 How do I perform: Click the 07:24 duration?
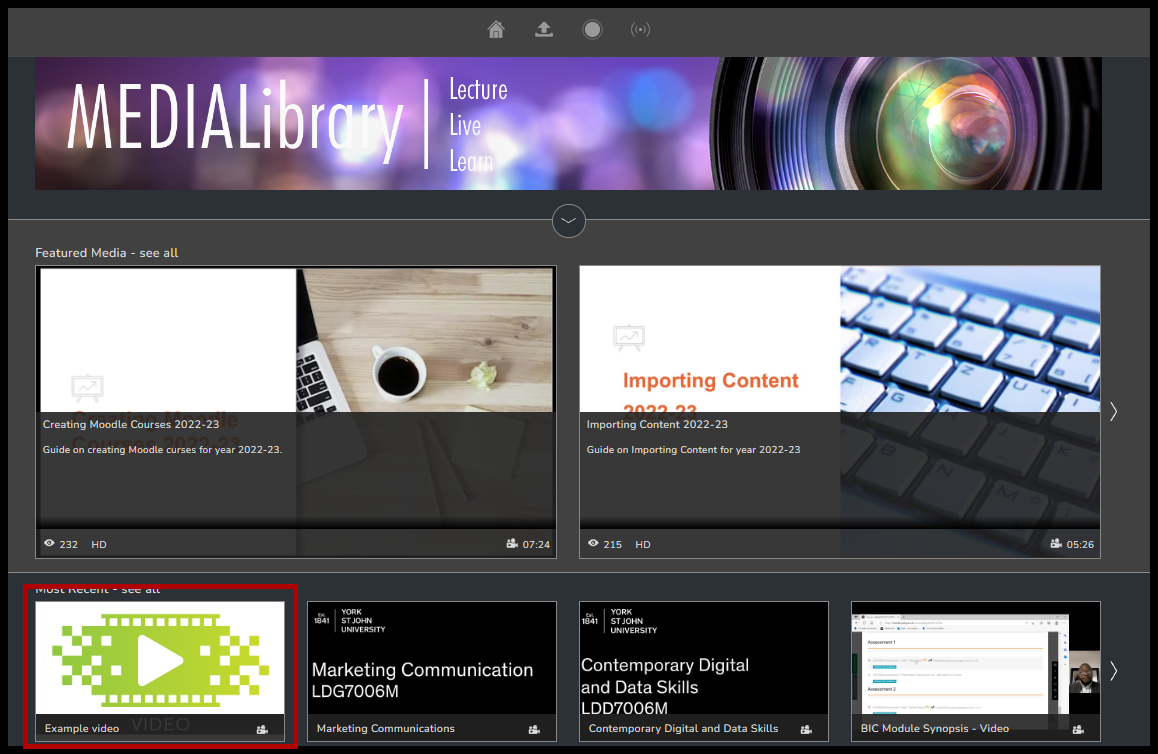[536, 544]
